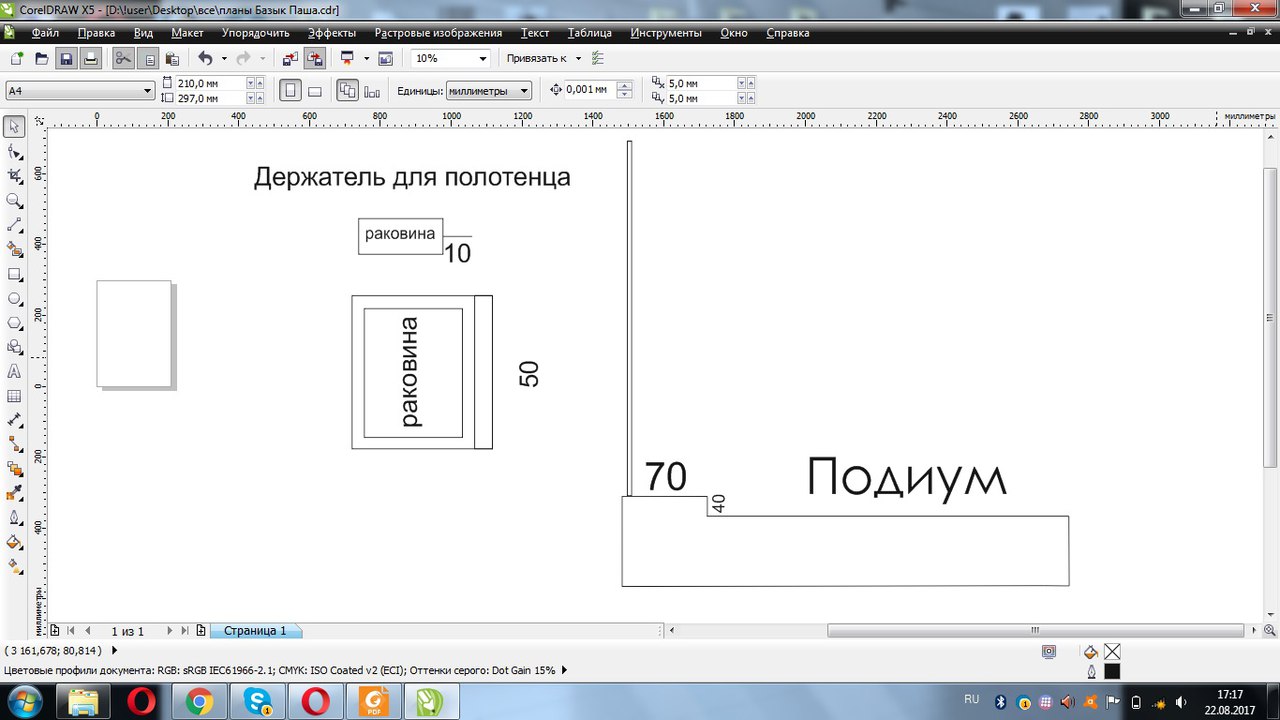Click the black outline color swatch
The width and height of the screenshot is (1280, 720).
(x=1112, y=672)
